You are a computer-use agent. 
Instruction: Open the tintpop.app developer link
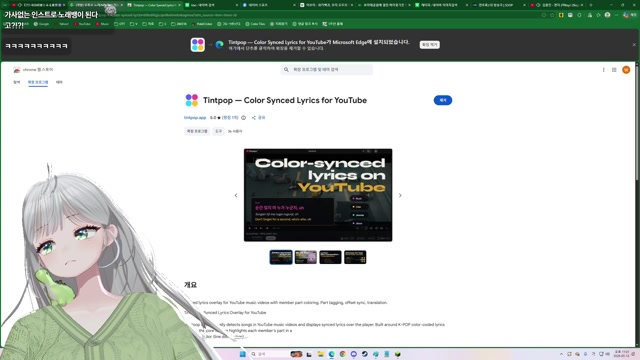coord(195,118)
